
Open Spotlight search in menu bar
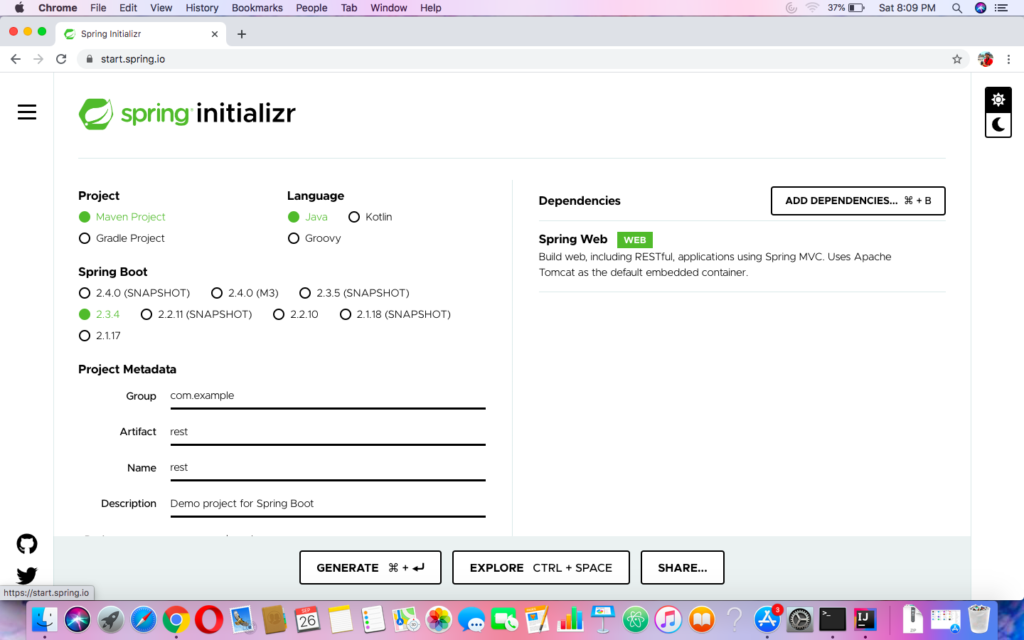point(957,8)
